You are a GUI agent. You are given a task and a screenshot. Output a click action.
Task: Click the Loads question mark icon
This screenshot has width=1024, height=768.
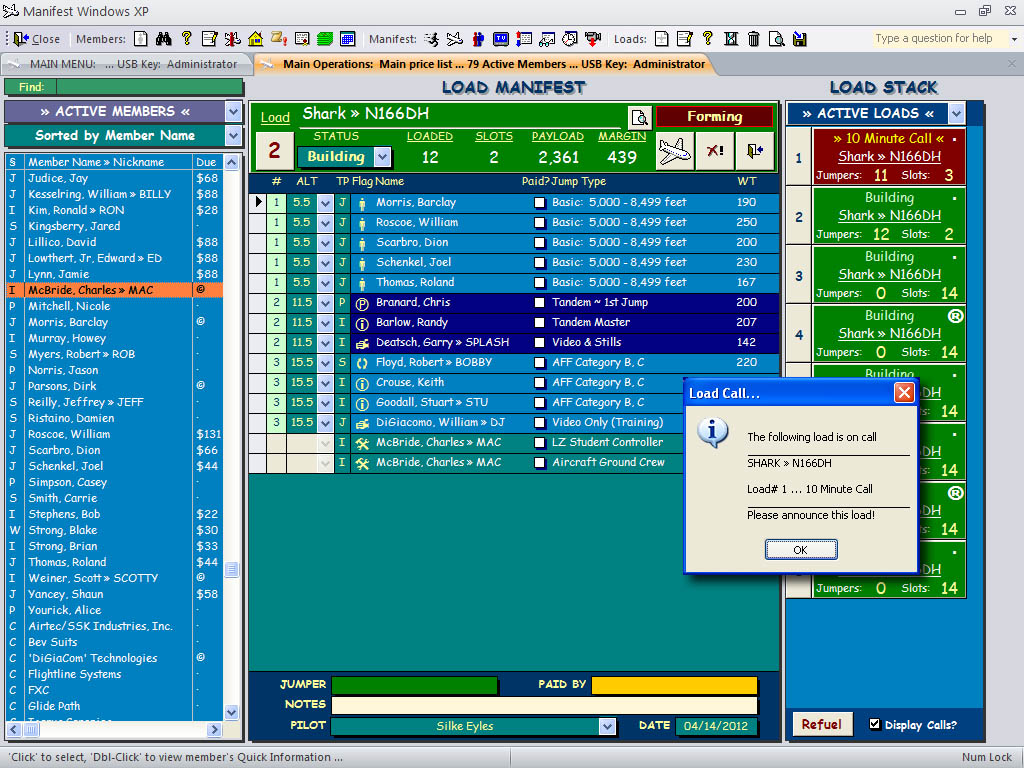707,39
